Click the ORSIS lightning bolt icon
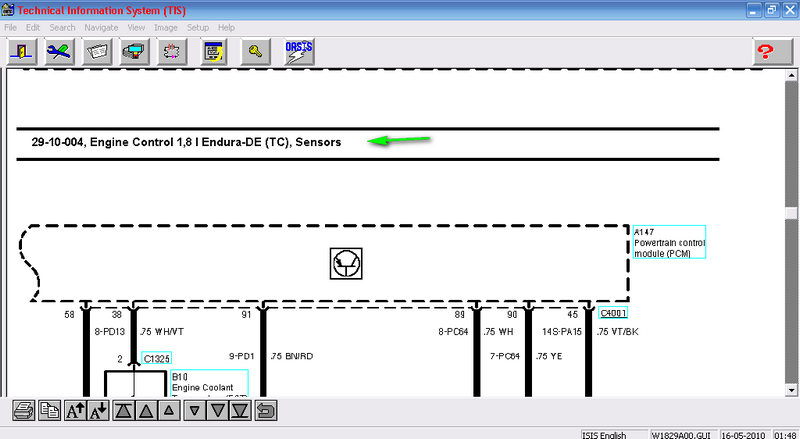The height and width of the screenshot is (439, 800). [297, 51]
